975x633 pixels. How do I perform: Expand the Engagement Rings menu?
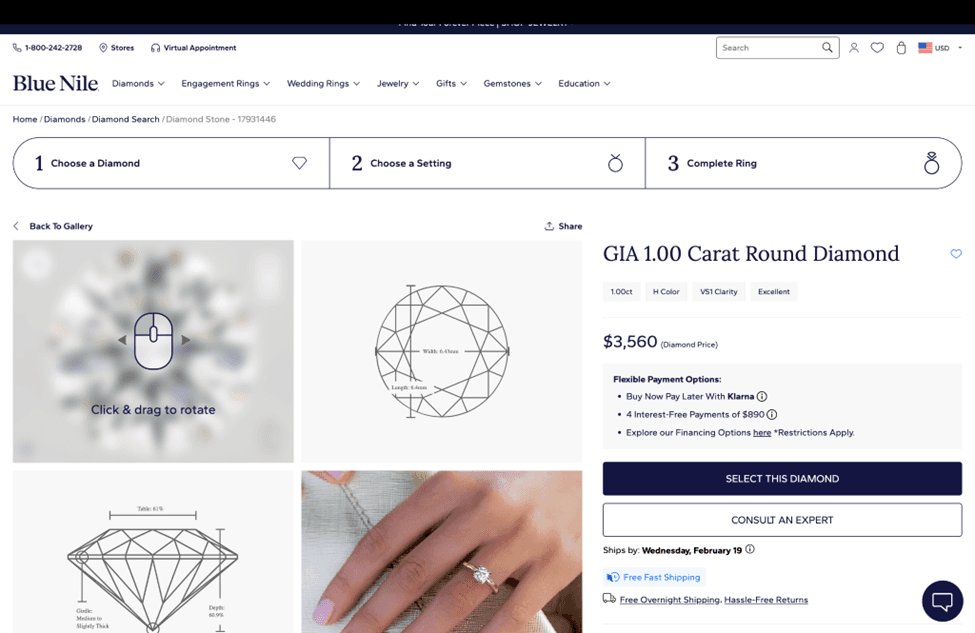[226, 83]
